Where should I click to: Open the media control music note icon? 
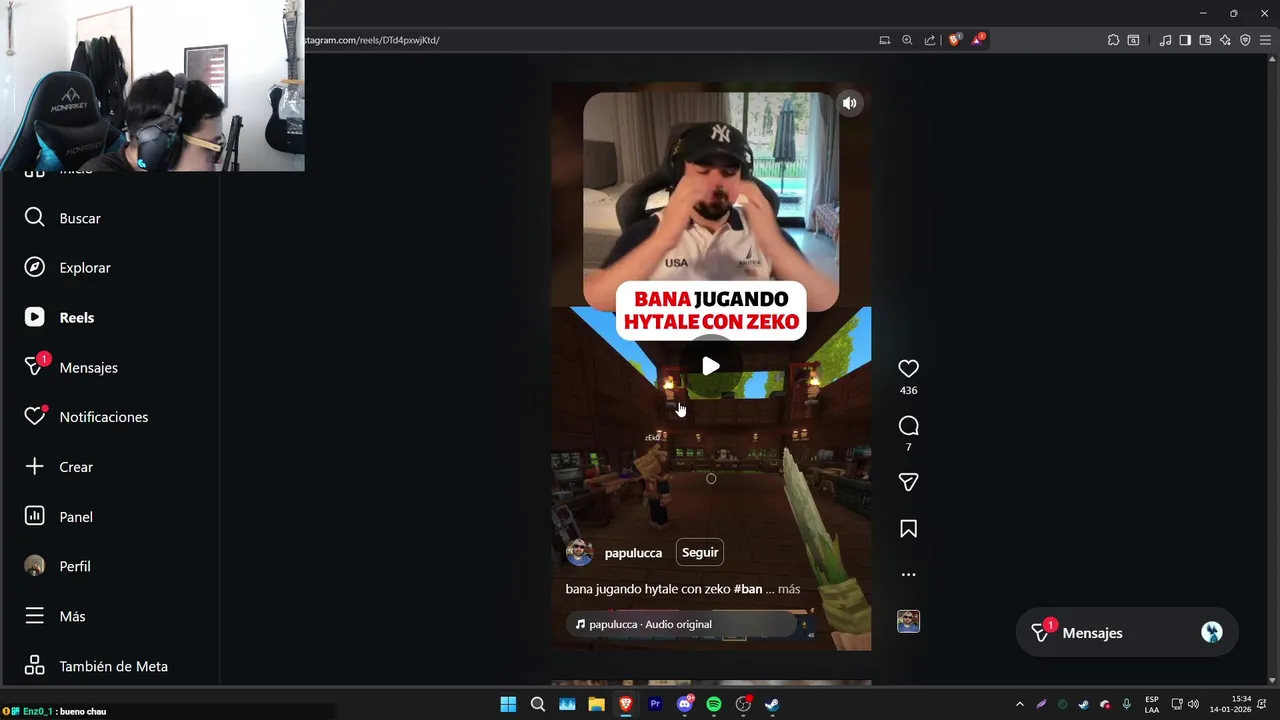[1165, 40]
